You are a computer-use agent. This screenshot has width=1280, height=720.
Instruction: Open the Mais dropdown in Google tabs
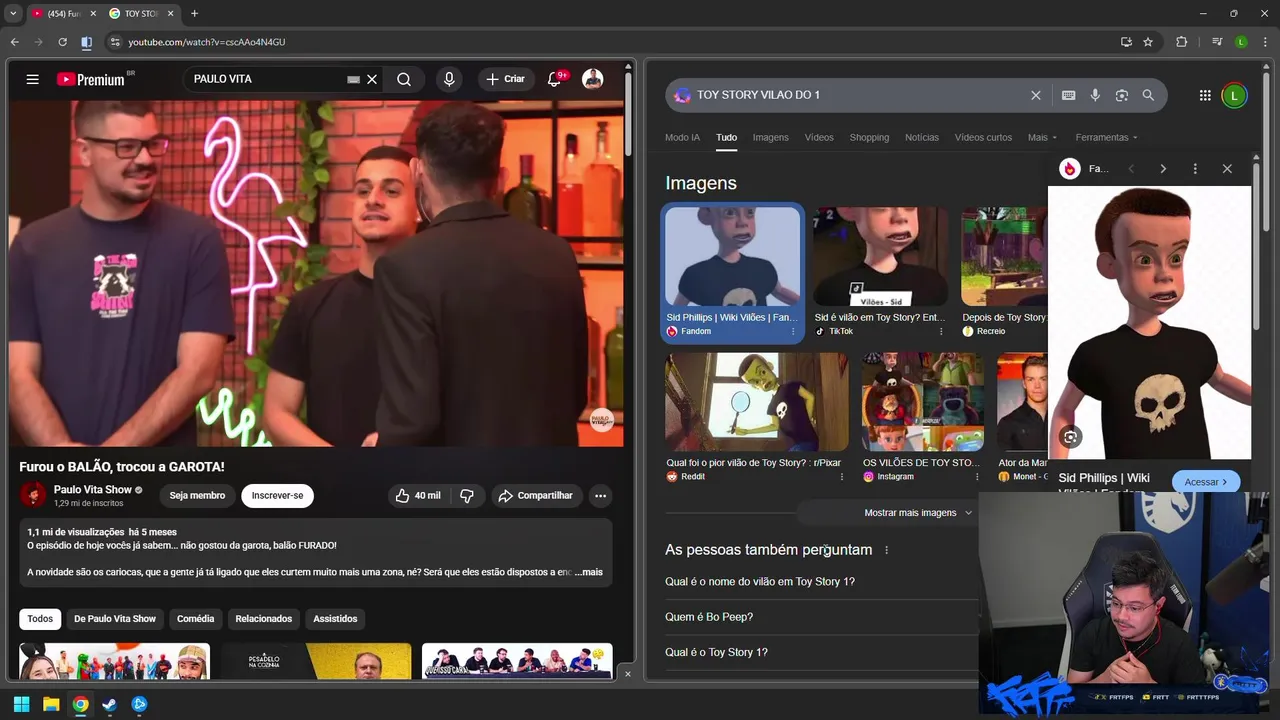pyautogui.click(x=1040, y=137)
